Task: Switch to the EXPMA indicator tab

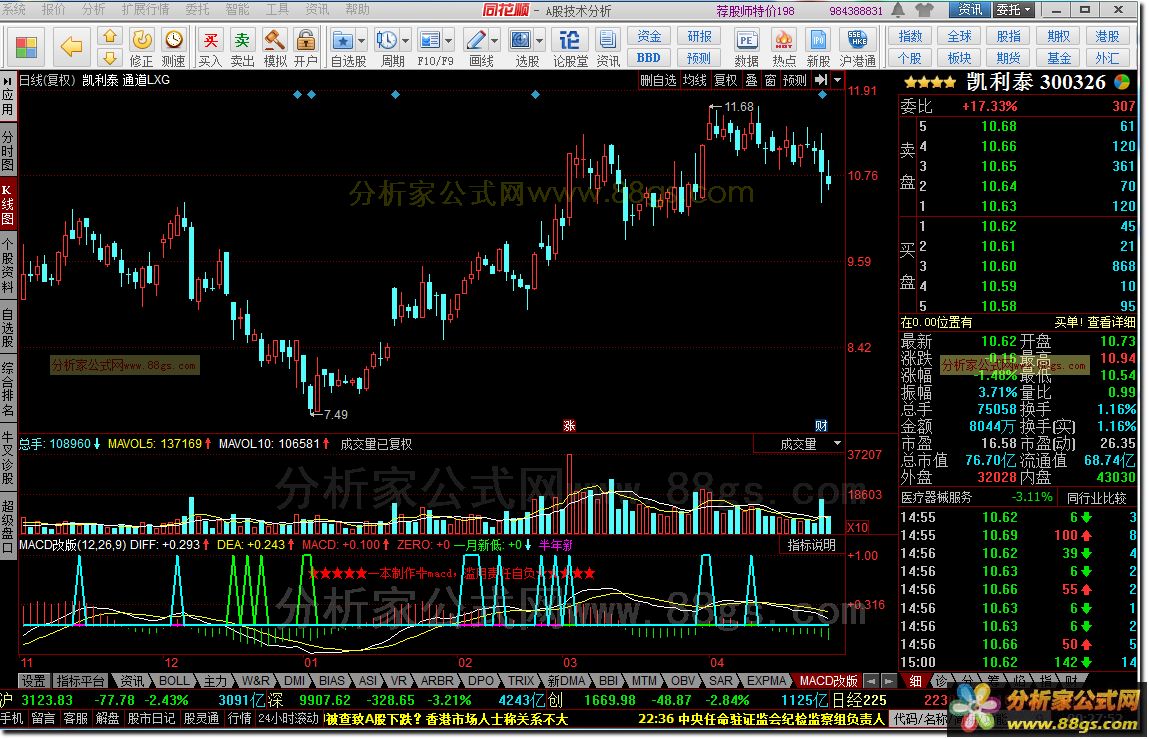Action: (766, 681)
